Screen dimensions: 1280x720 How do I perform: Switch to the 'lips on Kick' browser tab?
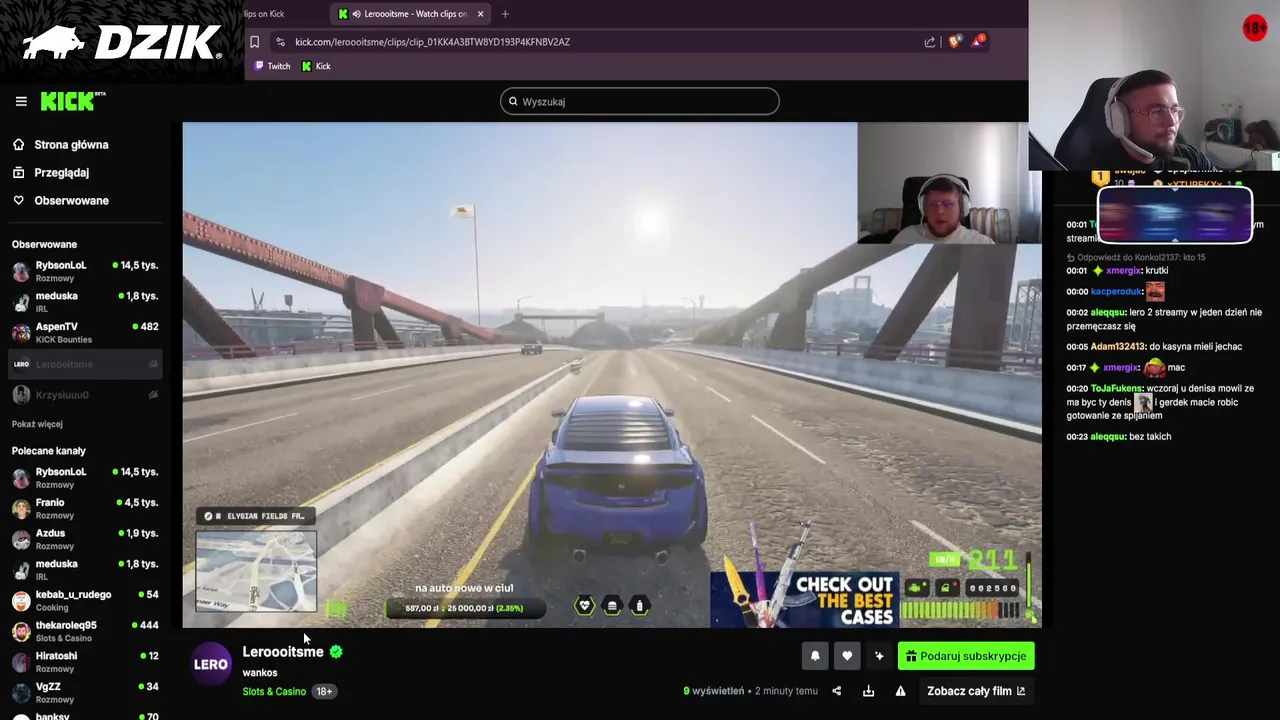[264, 14]
